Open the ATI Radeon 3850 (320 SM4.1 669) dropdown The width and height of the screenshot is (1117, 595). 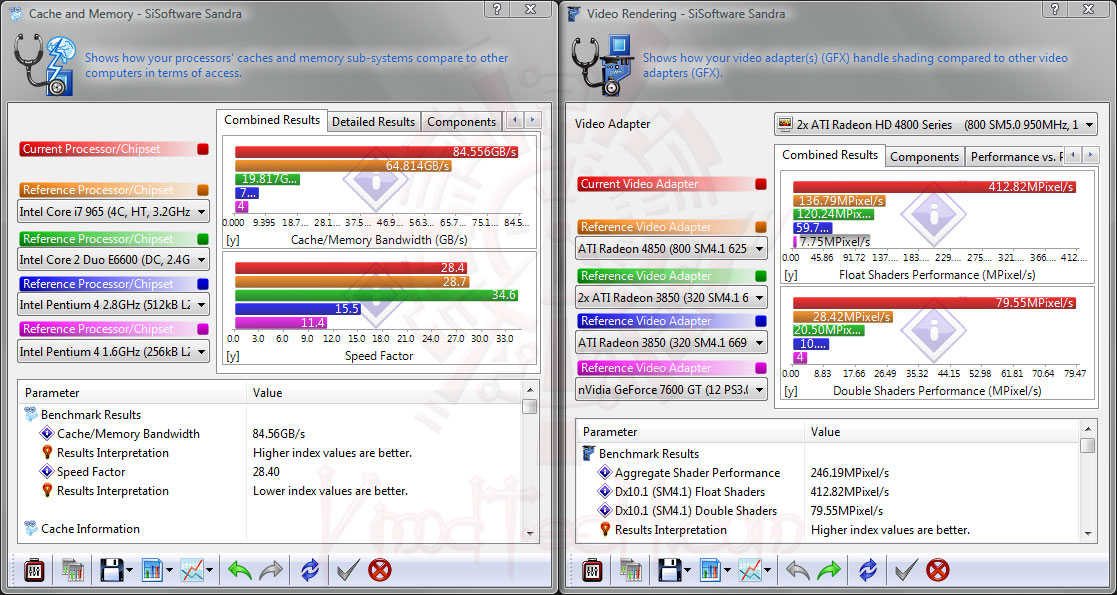[x=672, y=343]
